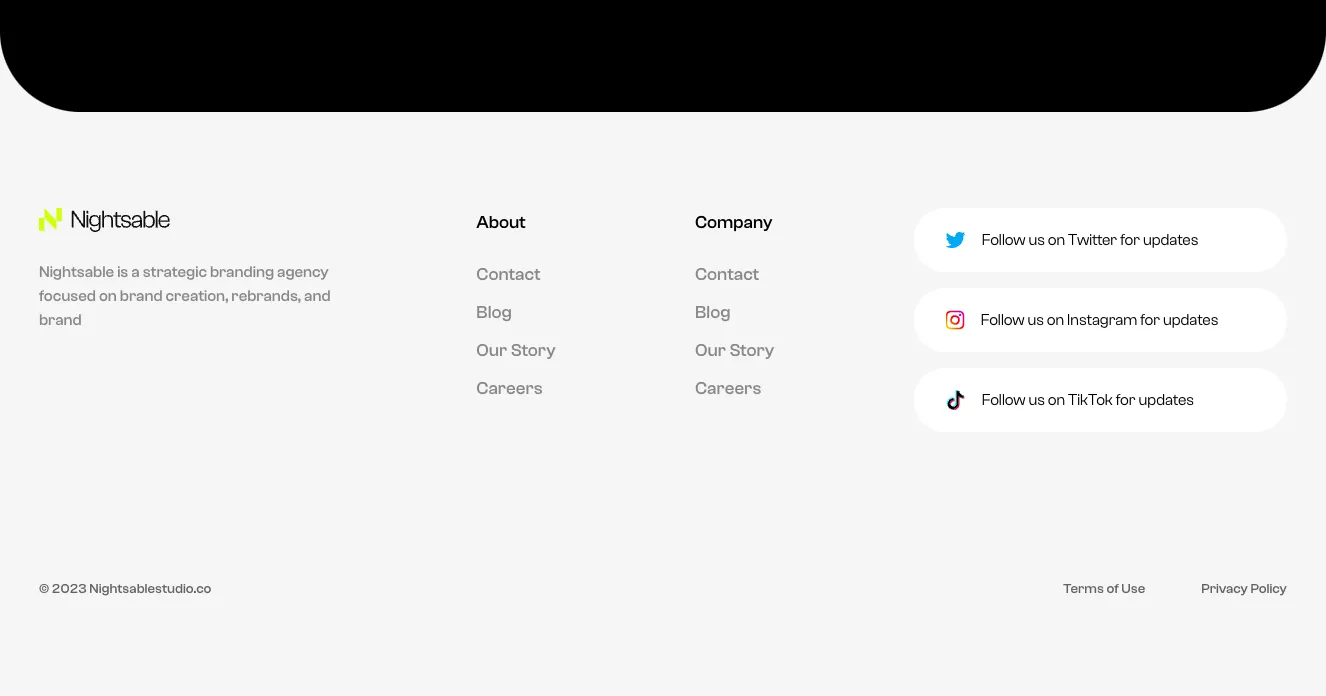Click the TikTok note icon
Screen dimensions: 1326x696
tap(955, 400)
